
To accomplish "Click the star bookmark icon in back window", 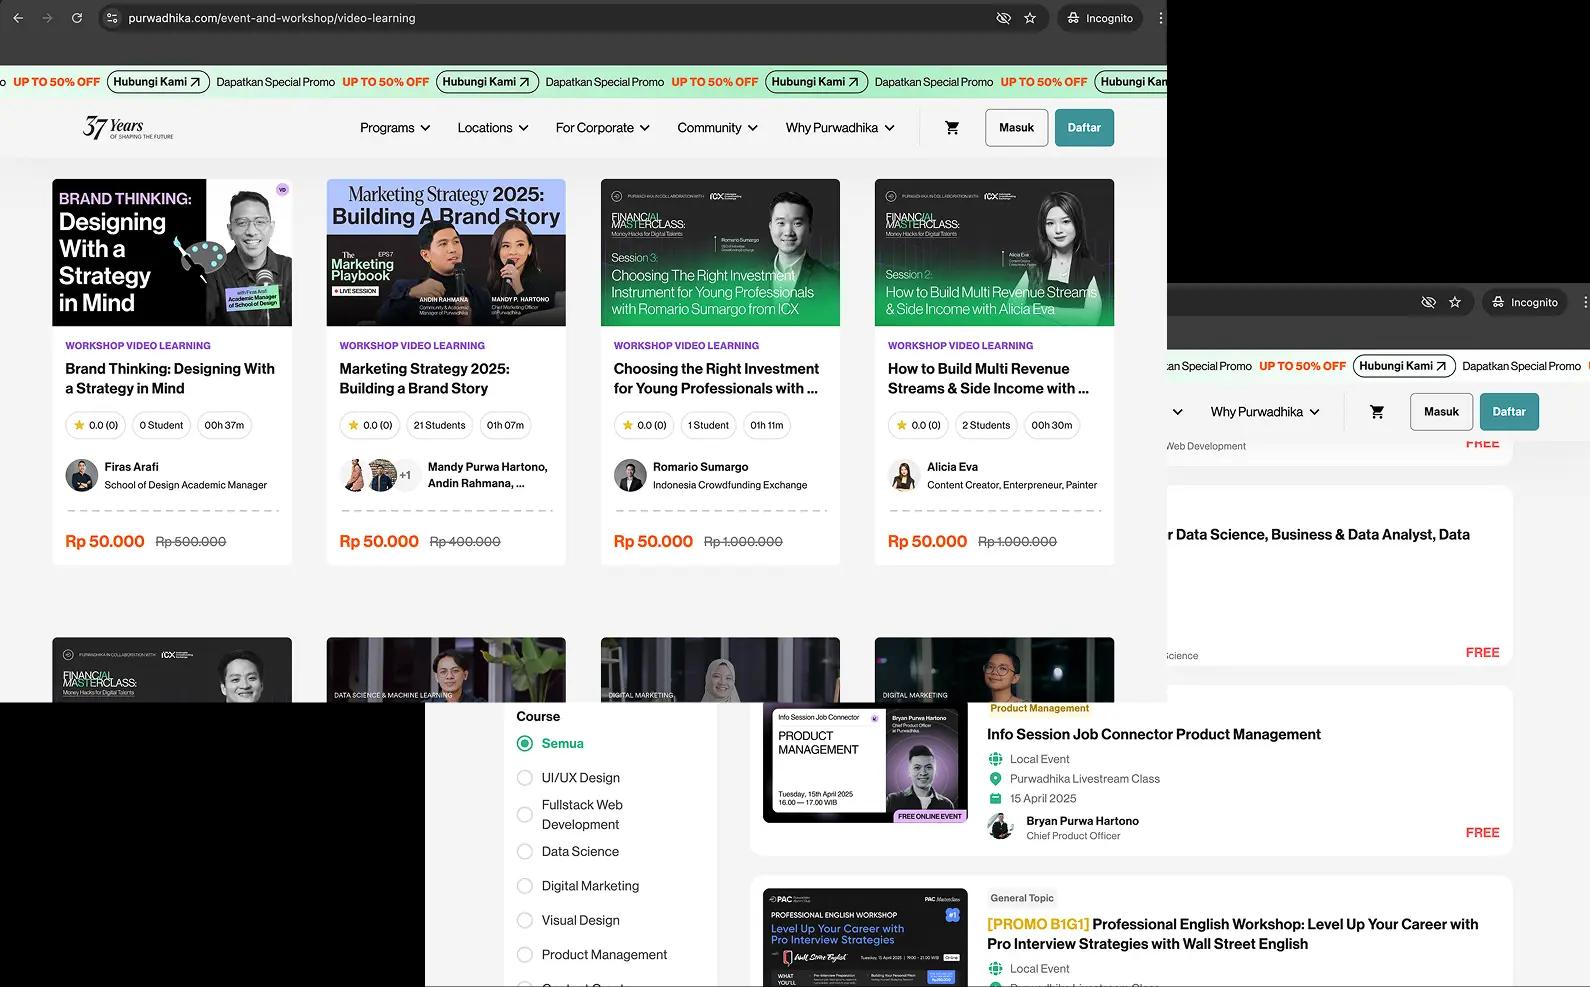I will pyautogui.click(x=1455, y=302).
